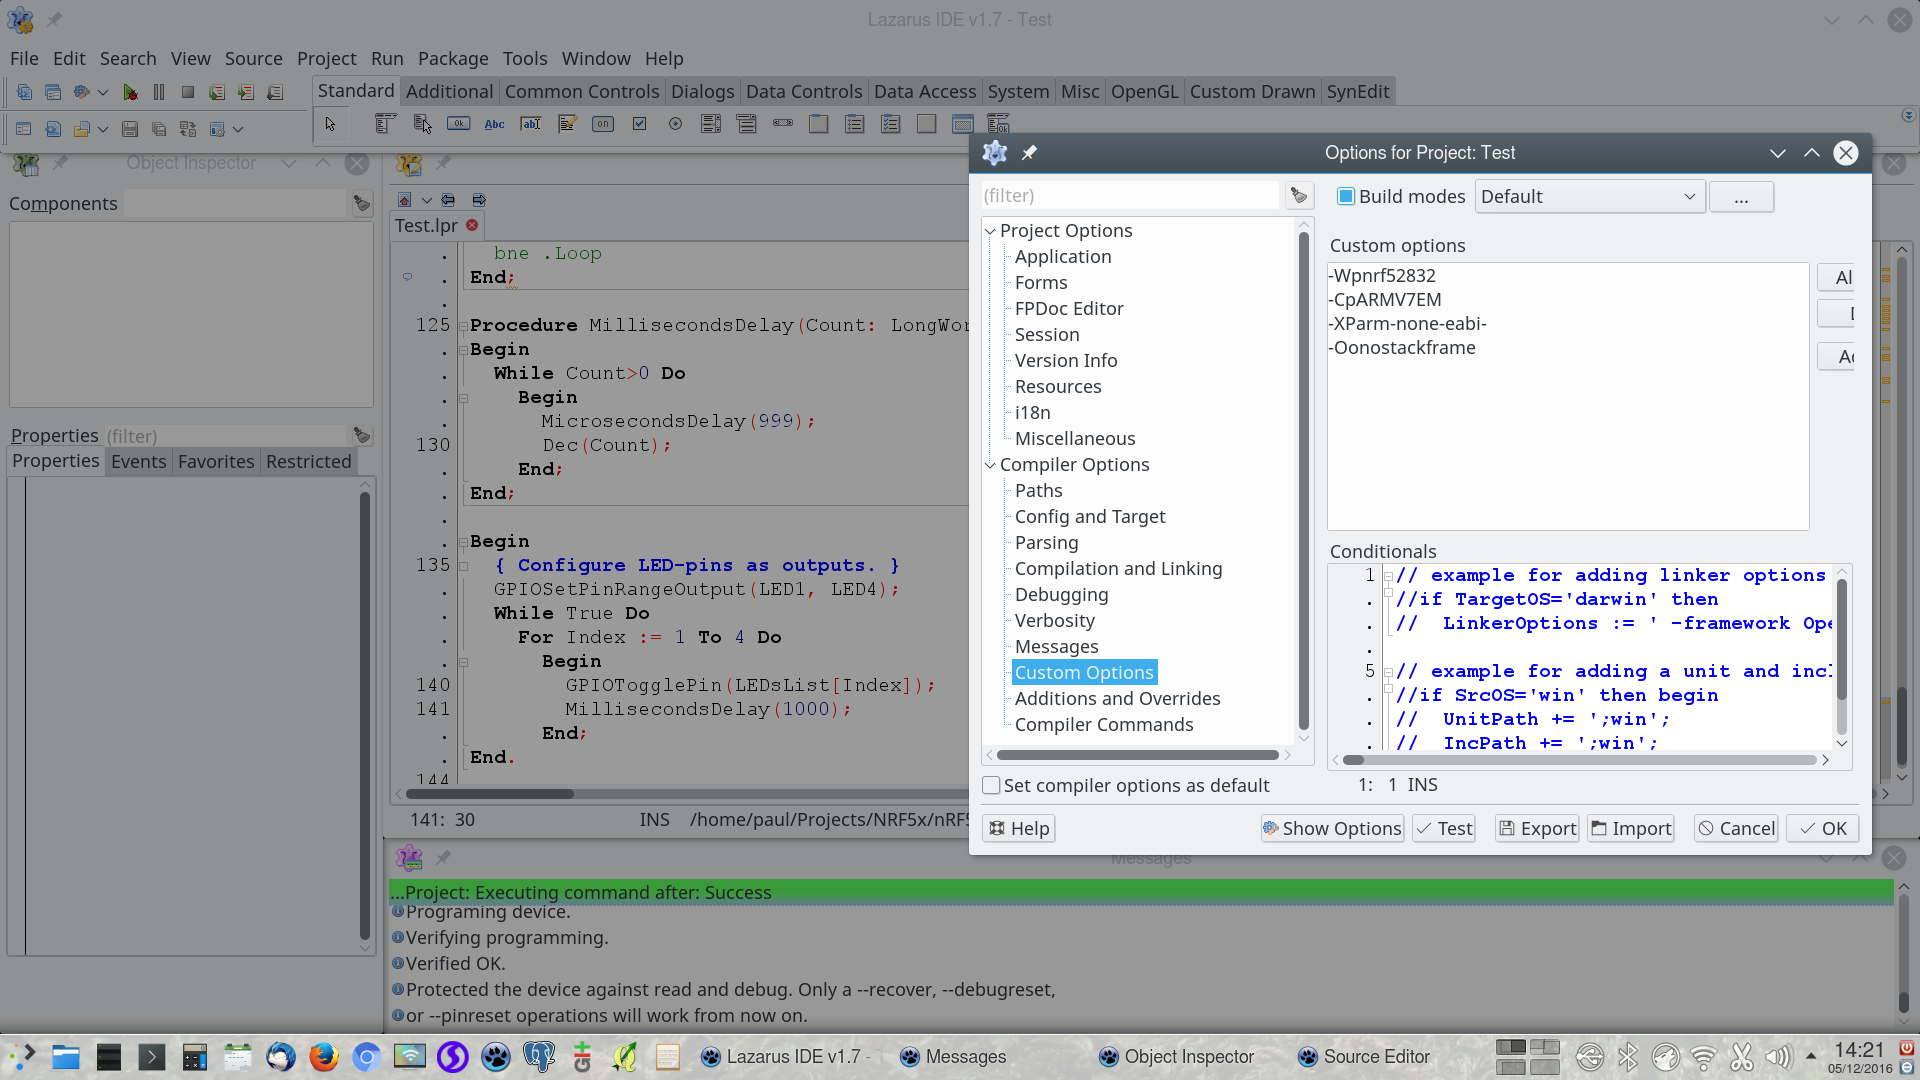
Task: Click the Test button in options dialog
Action: 1444,829
